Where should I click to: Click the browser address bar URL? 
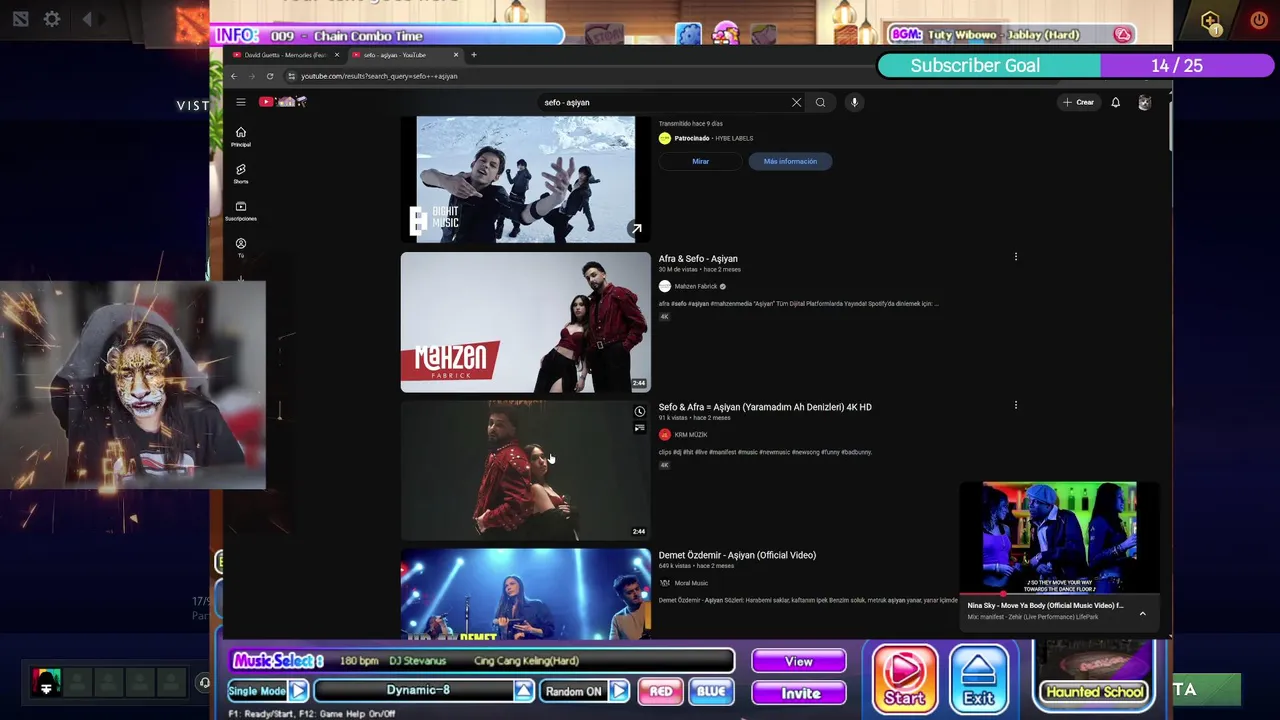[x=379, y=76]
